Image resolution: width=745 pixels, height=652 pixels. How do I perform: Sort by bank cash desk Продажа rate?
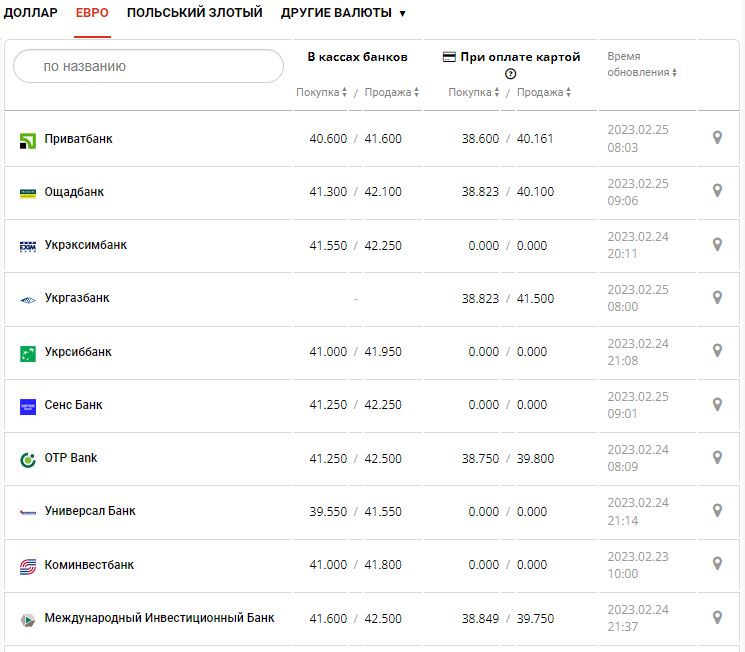tap(392, 93)
